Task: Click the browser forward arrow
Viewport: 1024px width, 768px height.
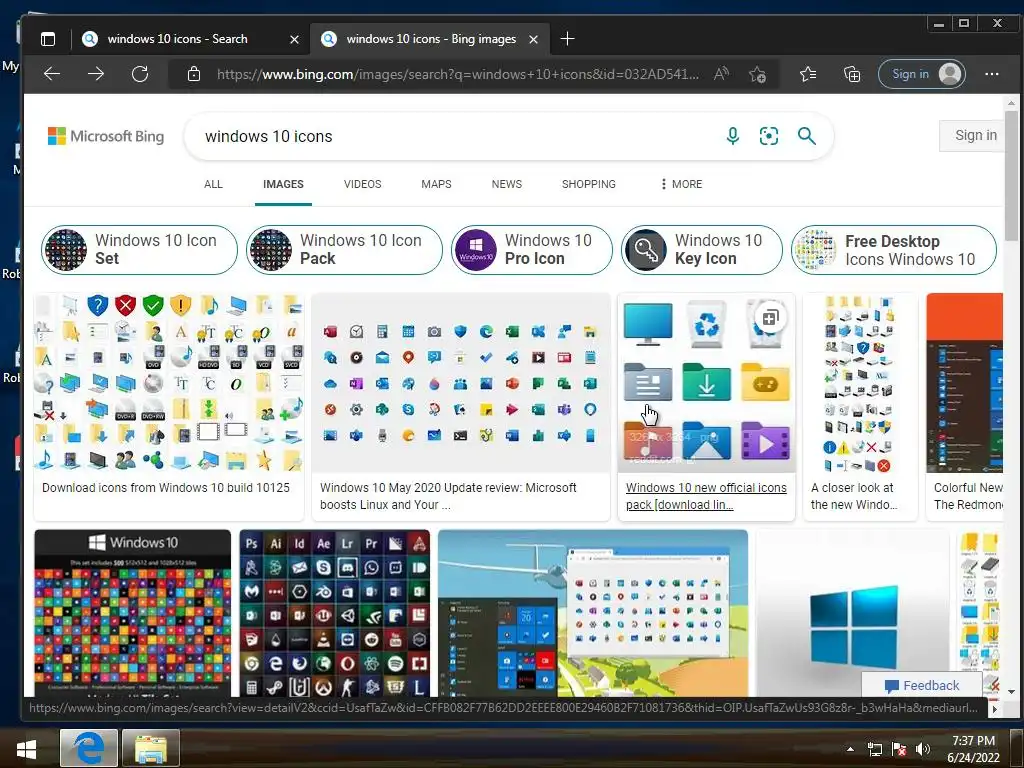Action: pos(96,74)
